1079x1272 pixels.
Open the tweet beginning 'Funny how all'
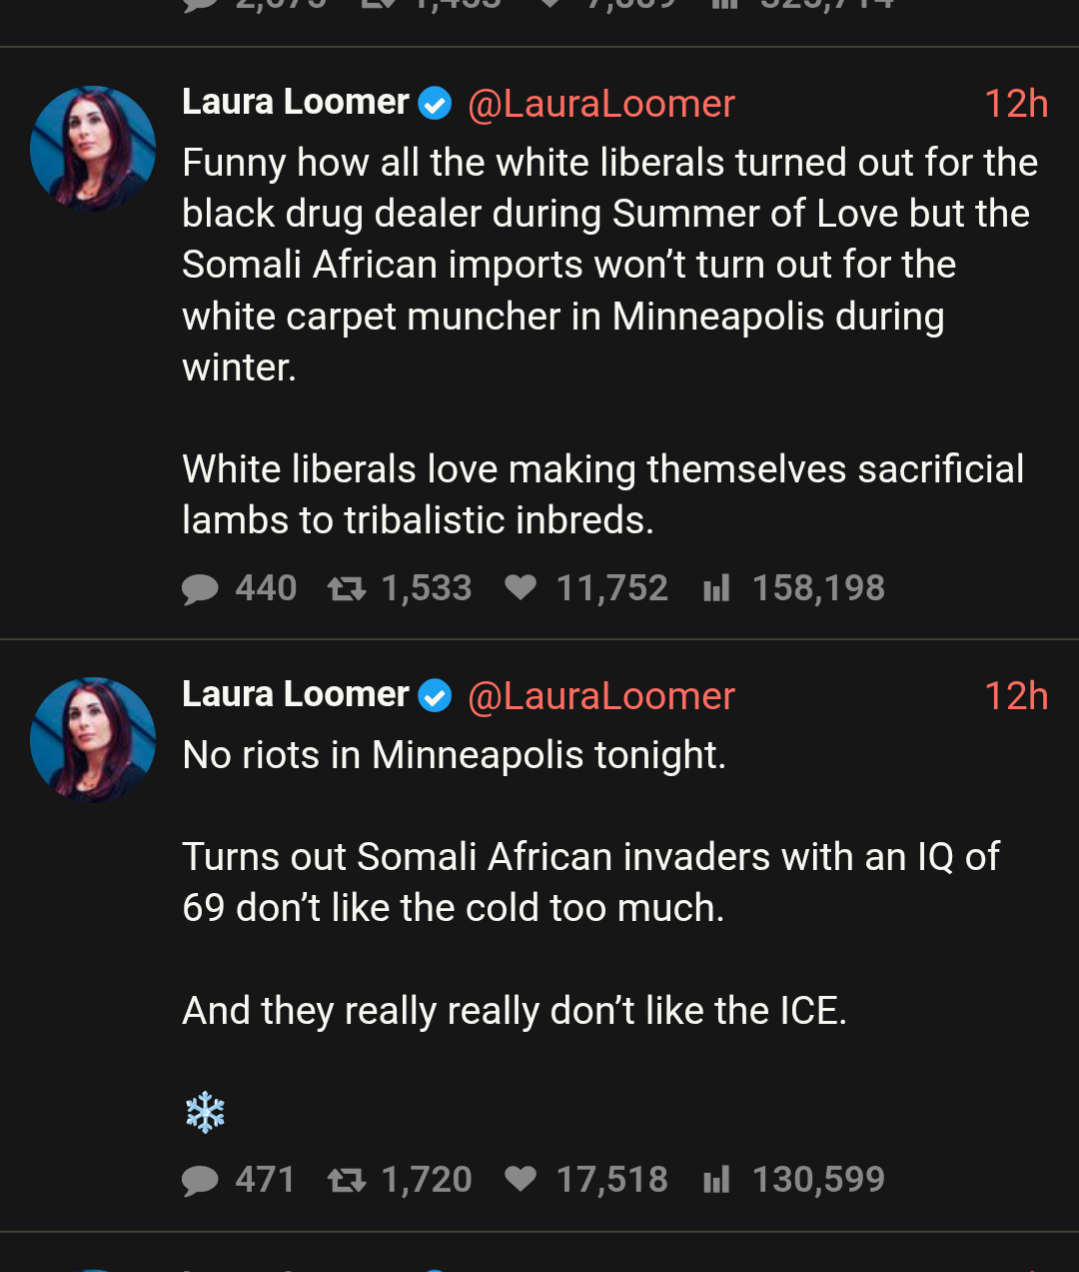608,265
